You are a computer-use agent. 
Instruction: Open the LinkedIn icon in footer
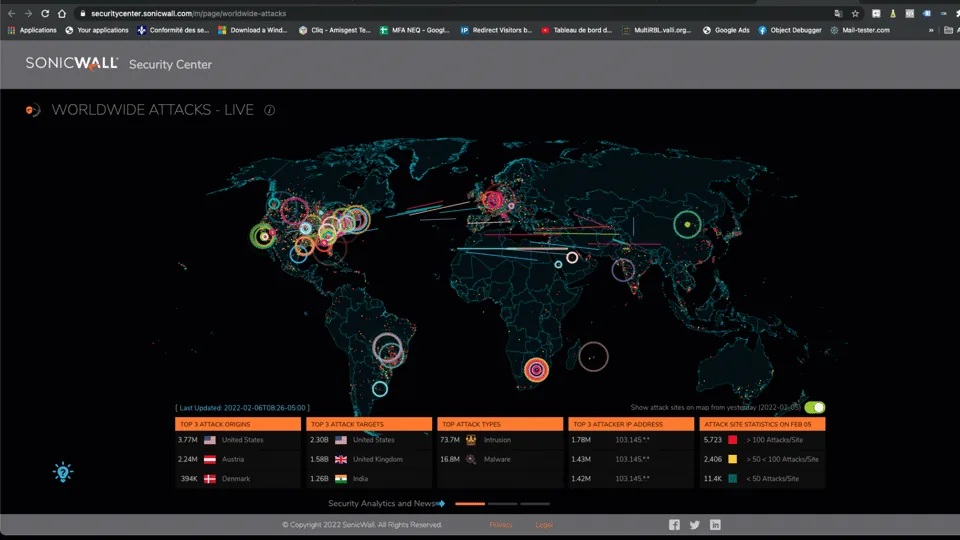715,525
